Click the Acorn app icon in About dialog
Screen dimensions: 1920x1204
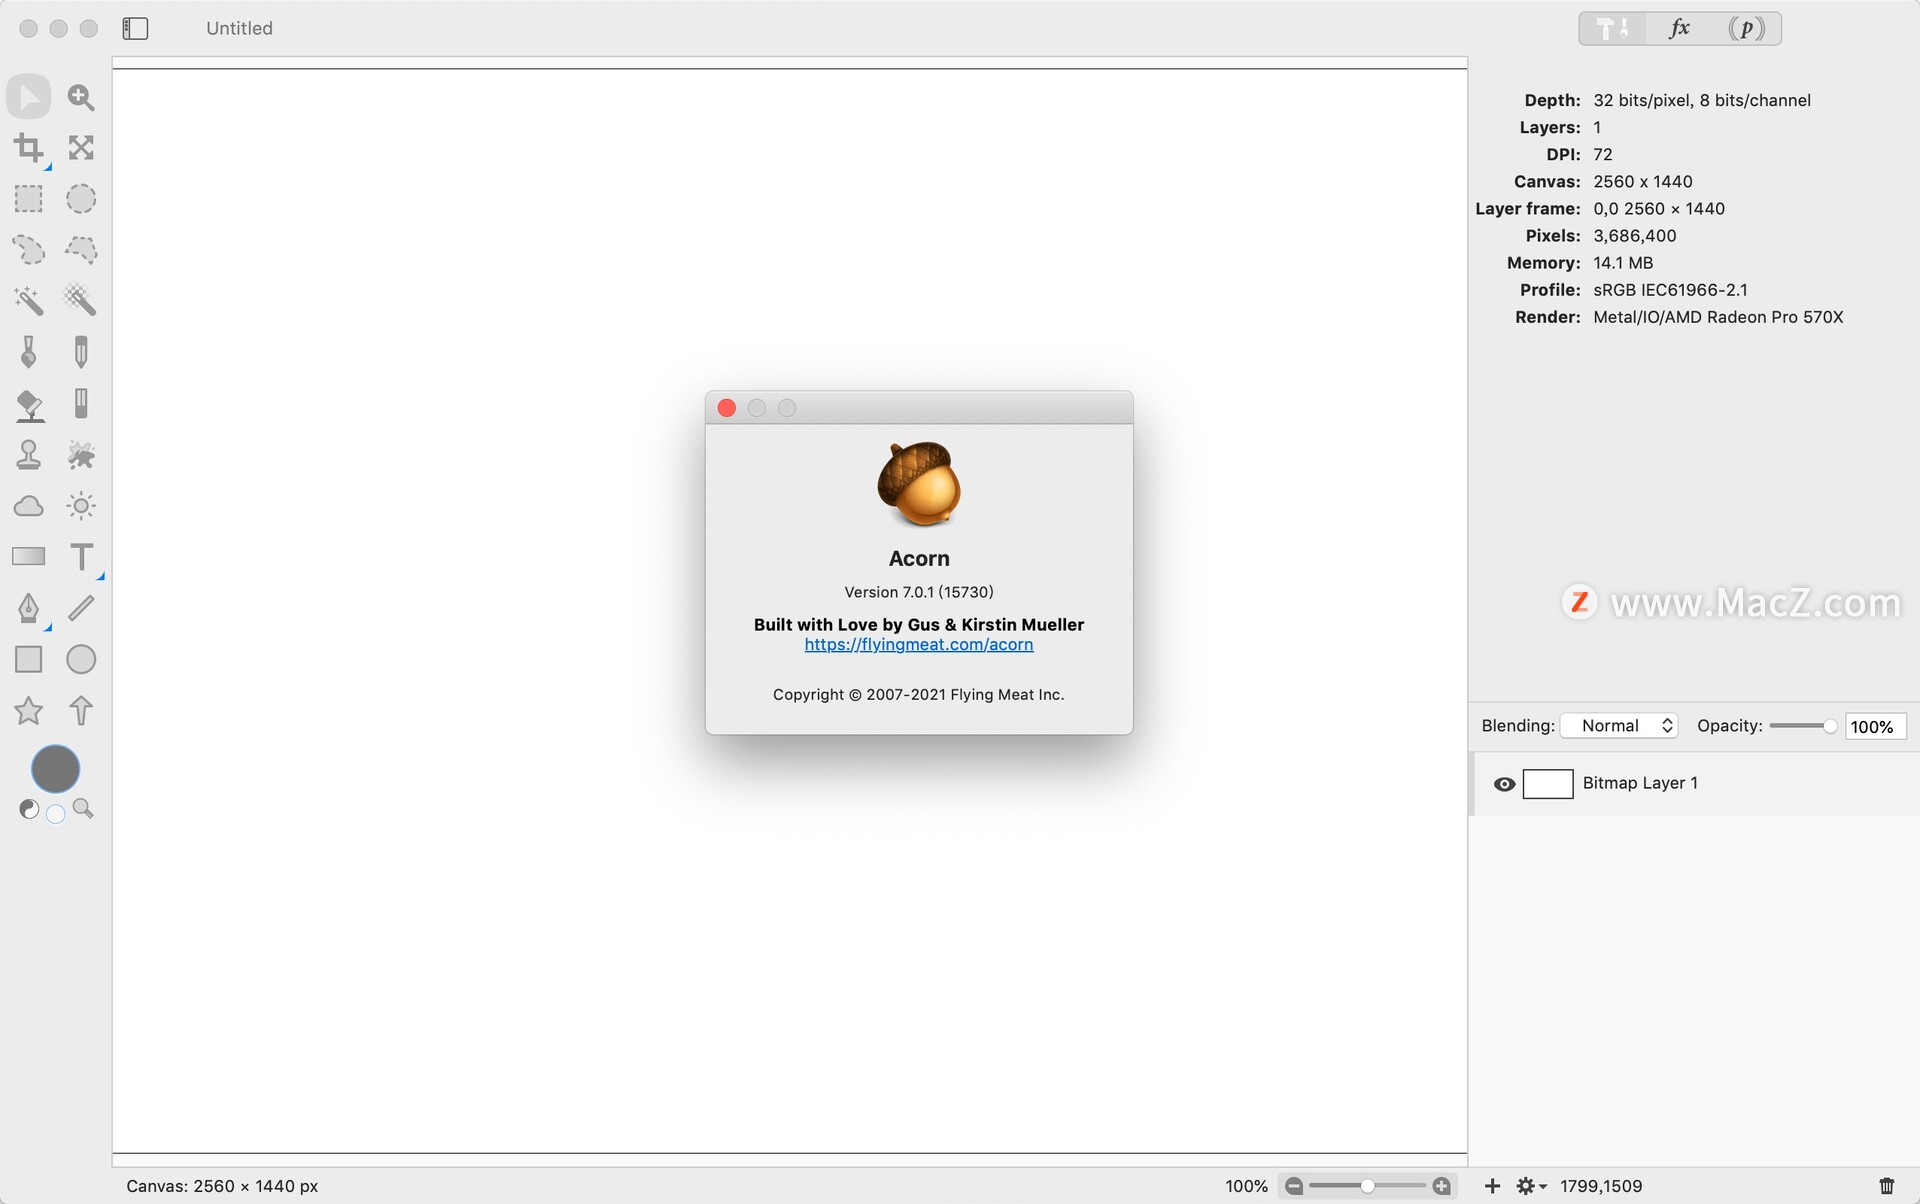coord(919,483)
